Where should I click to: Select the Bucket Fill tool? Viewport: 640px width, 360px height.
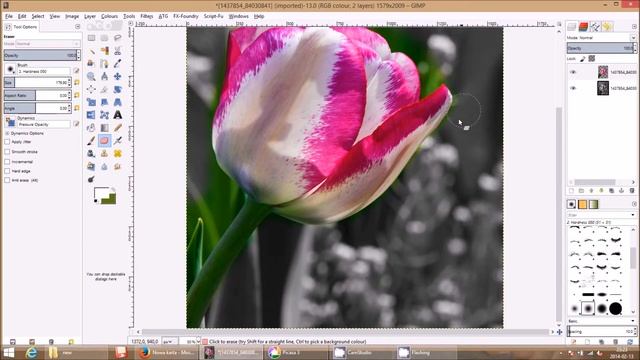[x=91, y=128]
